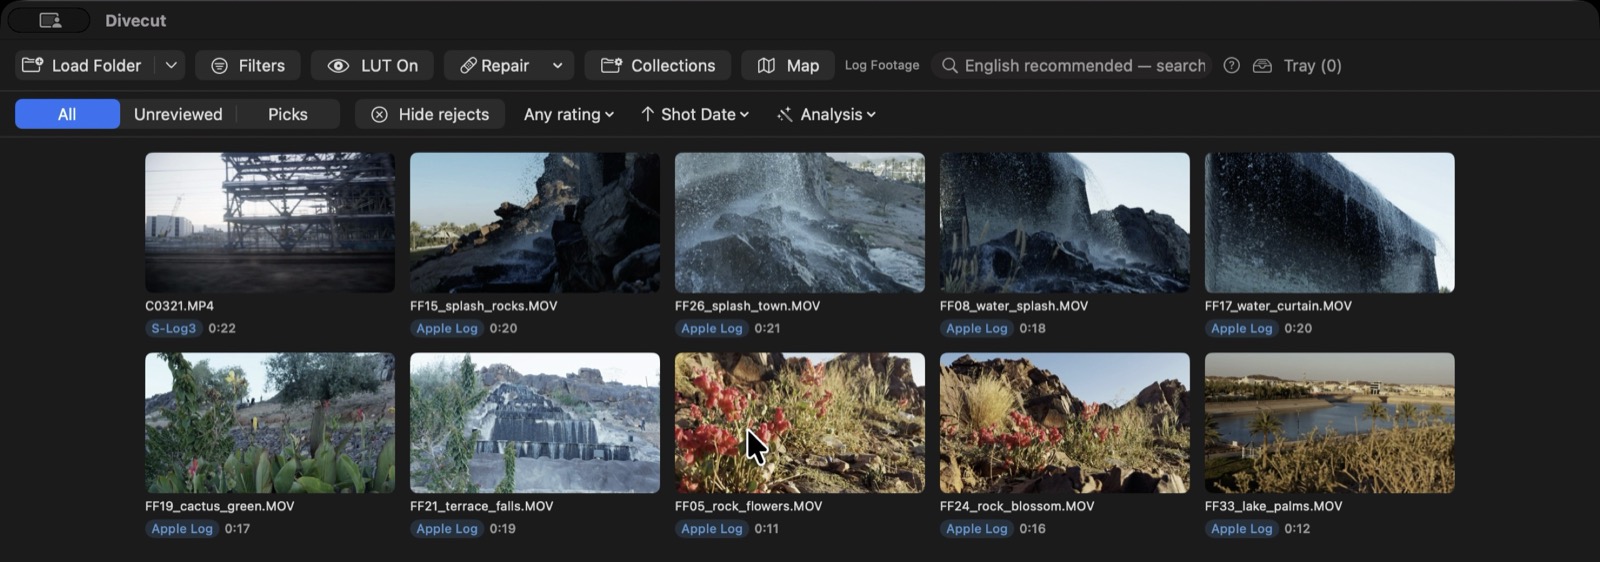
Task: Click the Log Footage label
Action: coord(882,65)
